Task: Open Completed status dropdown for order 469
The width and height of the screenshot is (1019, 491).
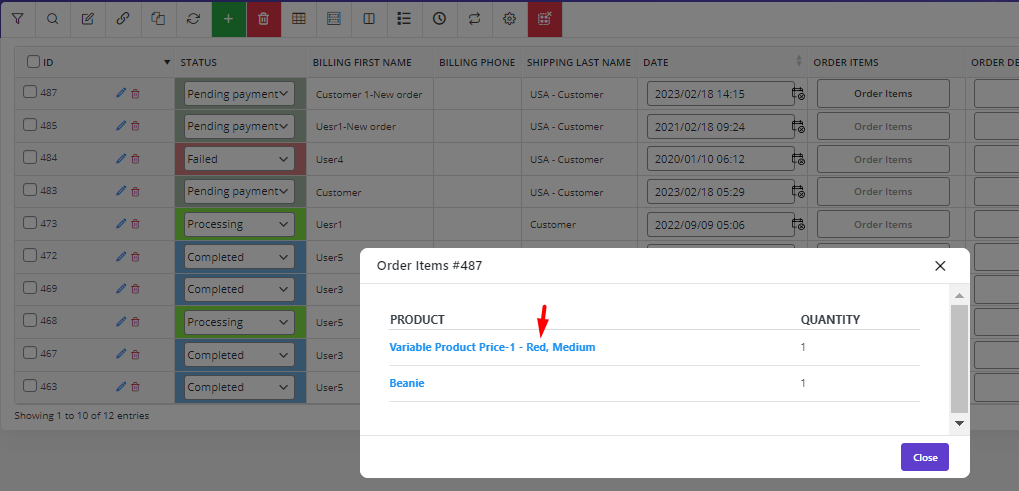Action: 239,289
